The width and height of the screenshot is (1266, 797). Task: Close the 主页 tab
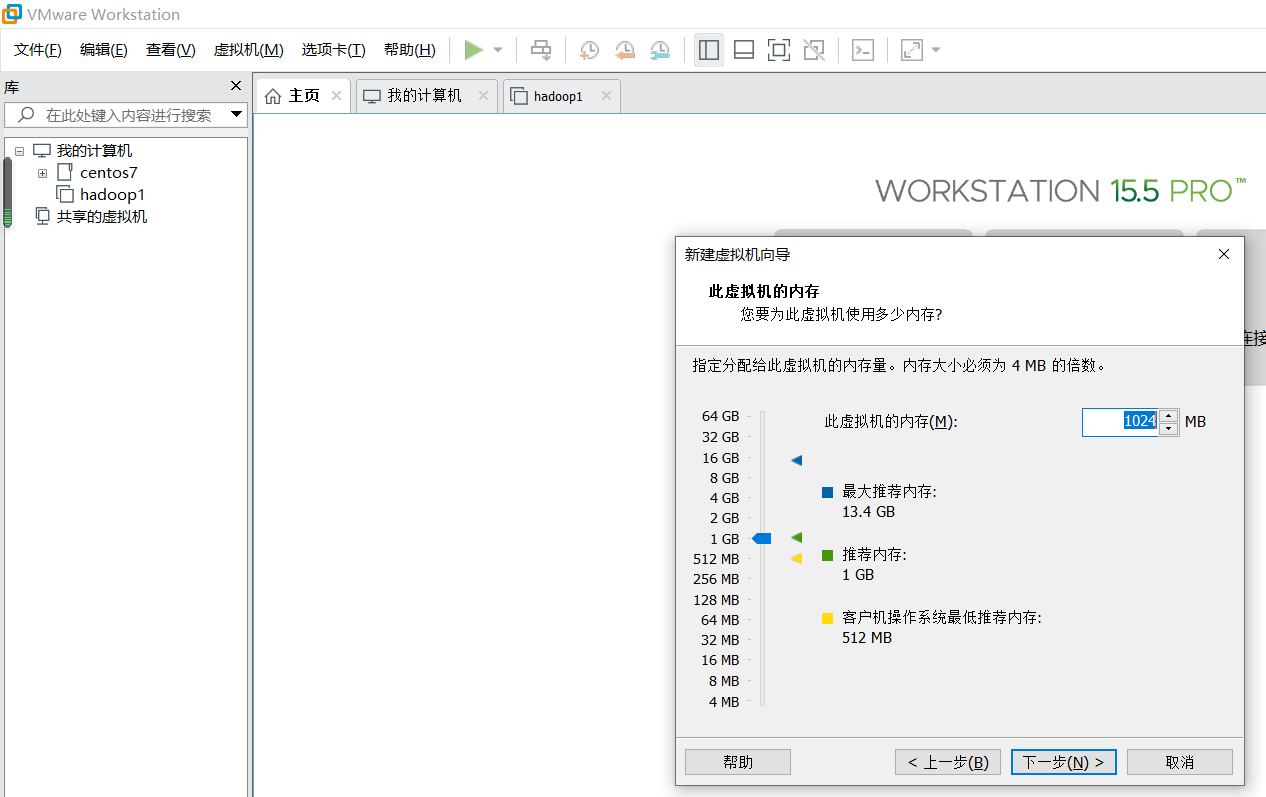tap(337, 96)
